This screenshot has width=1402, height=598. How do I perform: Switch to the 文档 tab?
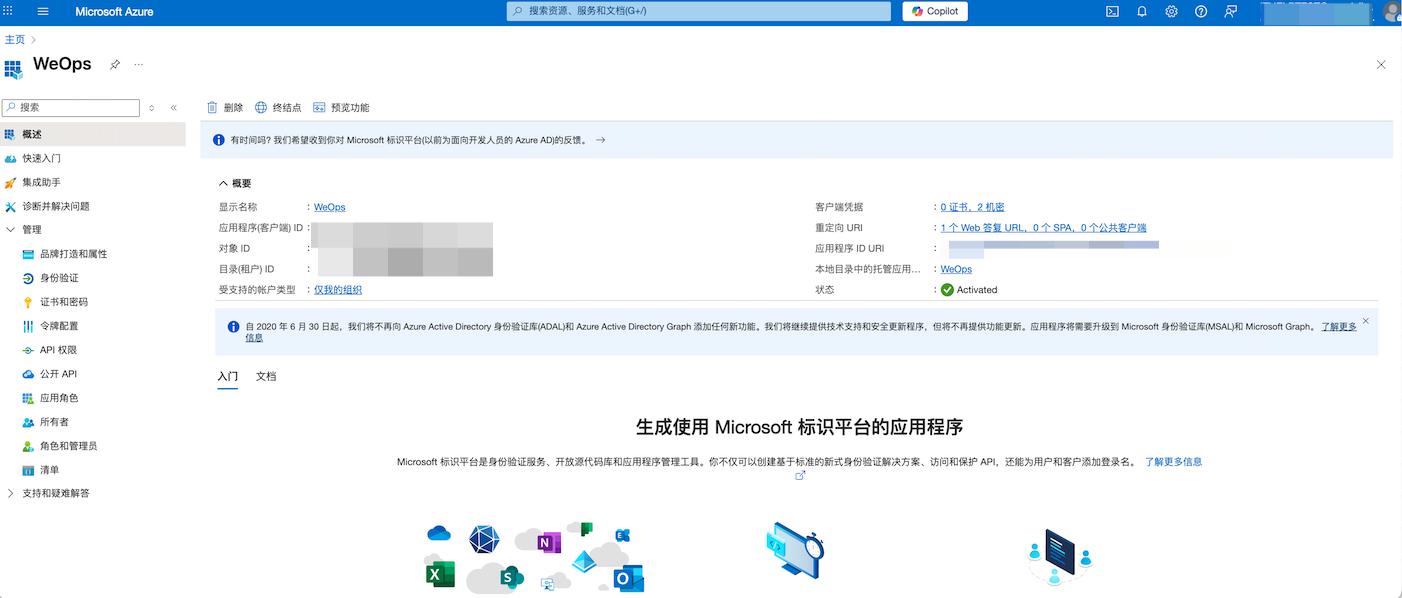[266, 377]
